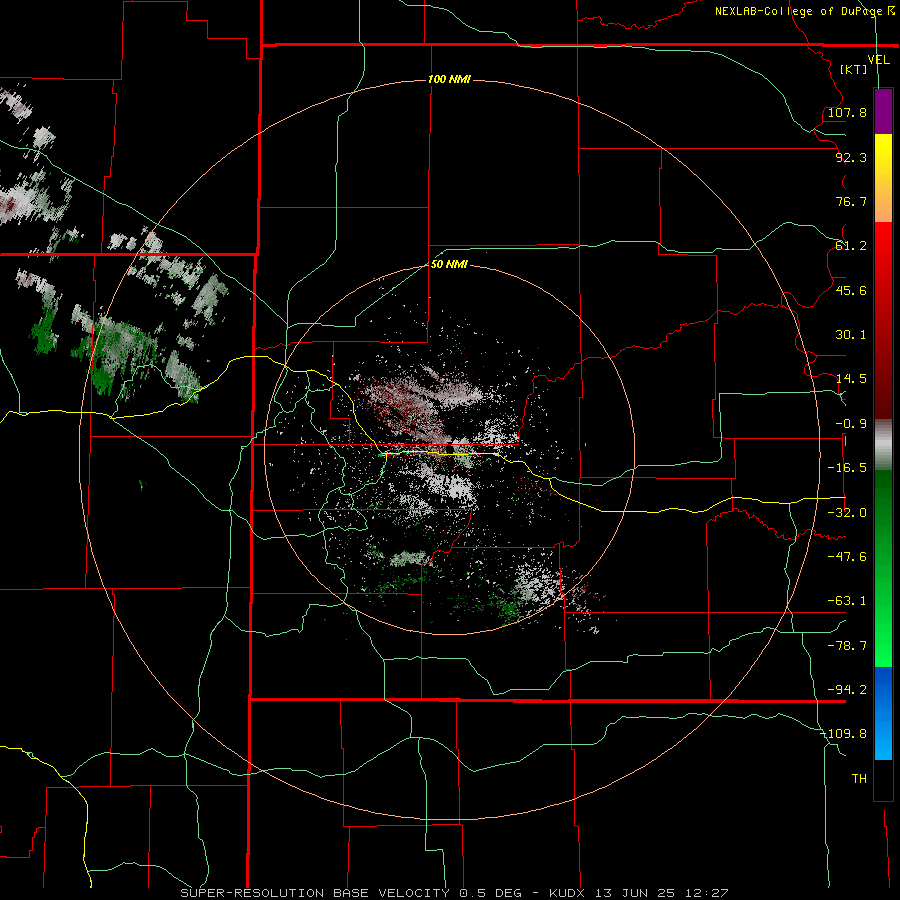Select the 61.2 scale value
The width and height of the screenshot is (900, 900).
point(851,246)
